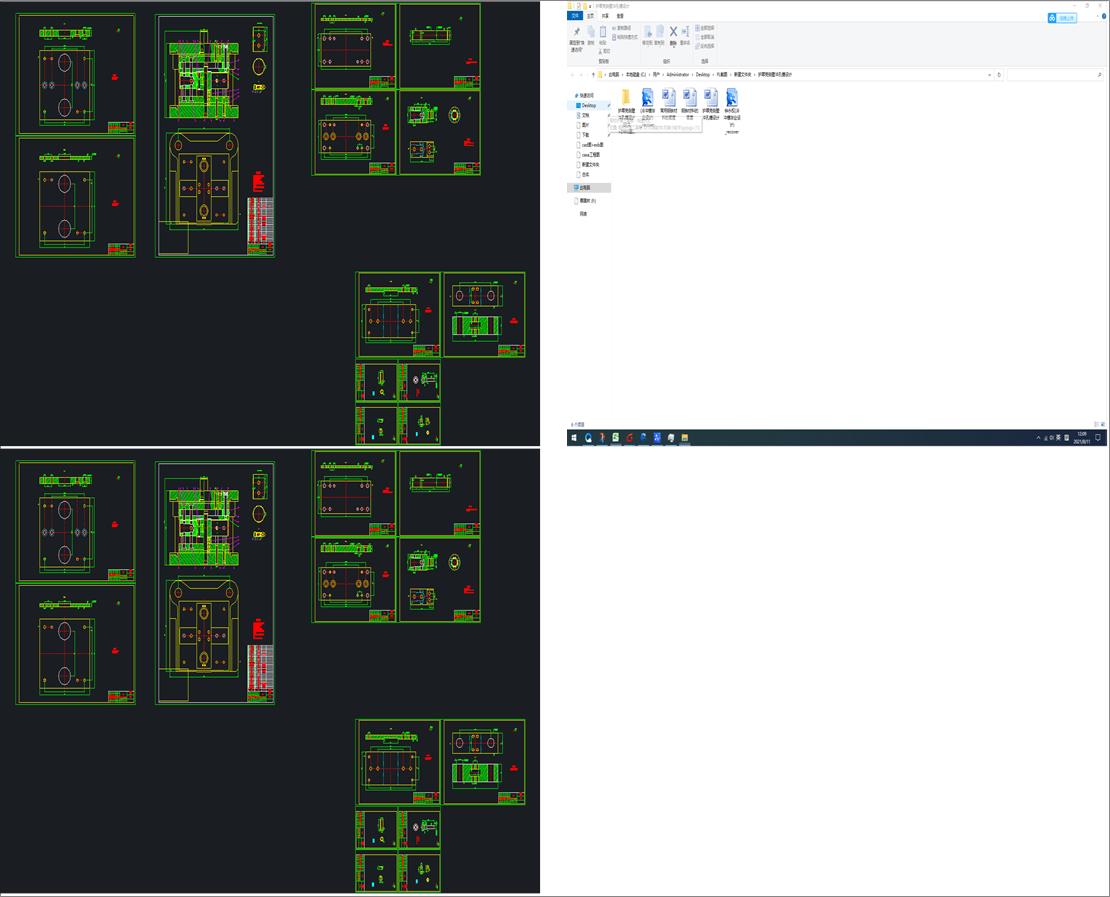
Task: Toggle the English input method indicator
Action: [x=1058, y=438]
